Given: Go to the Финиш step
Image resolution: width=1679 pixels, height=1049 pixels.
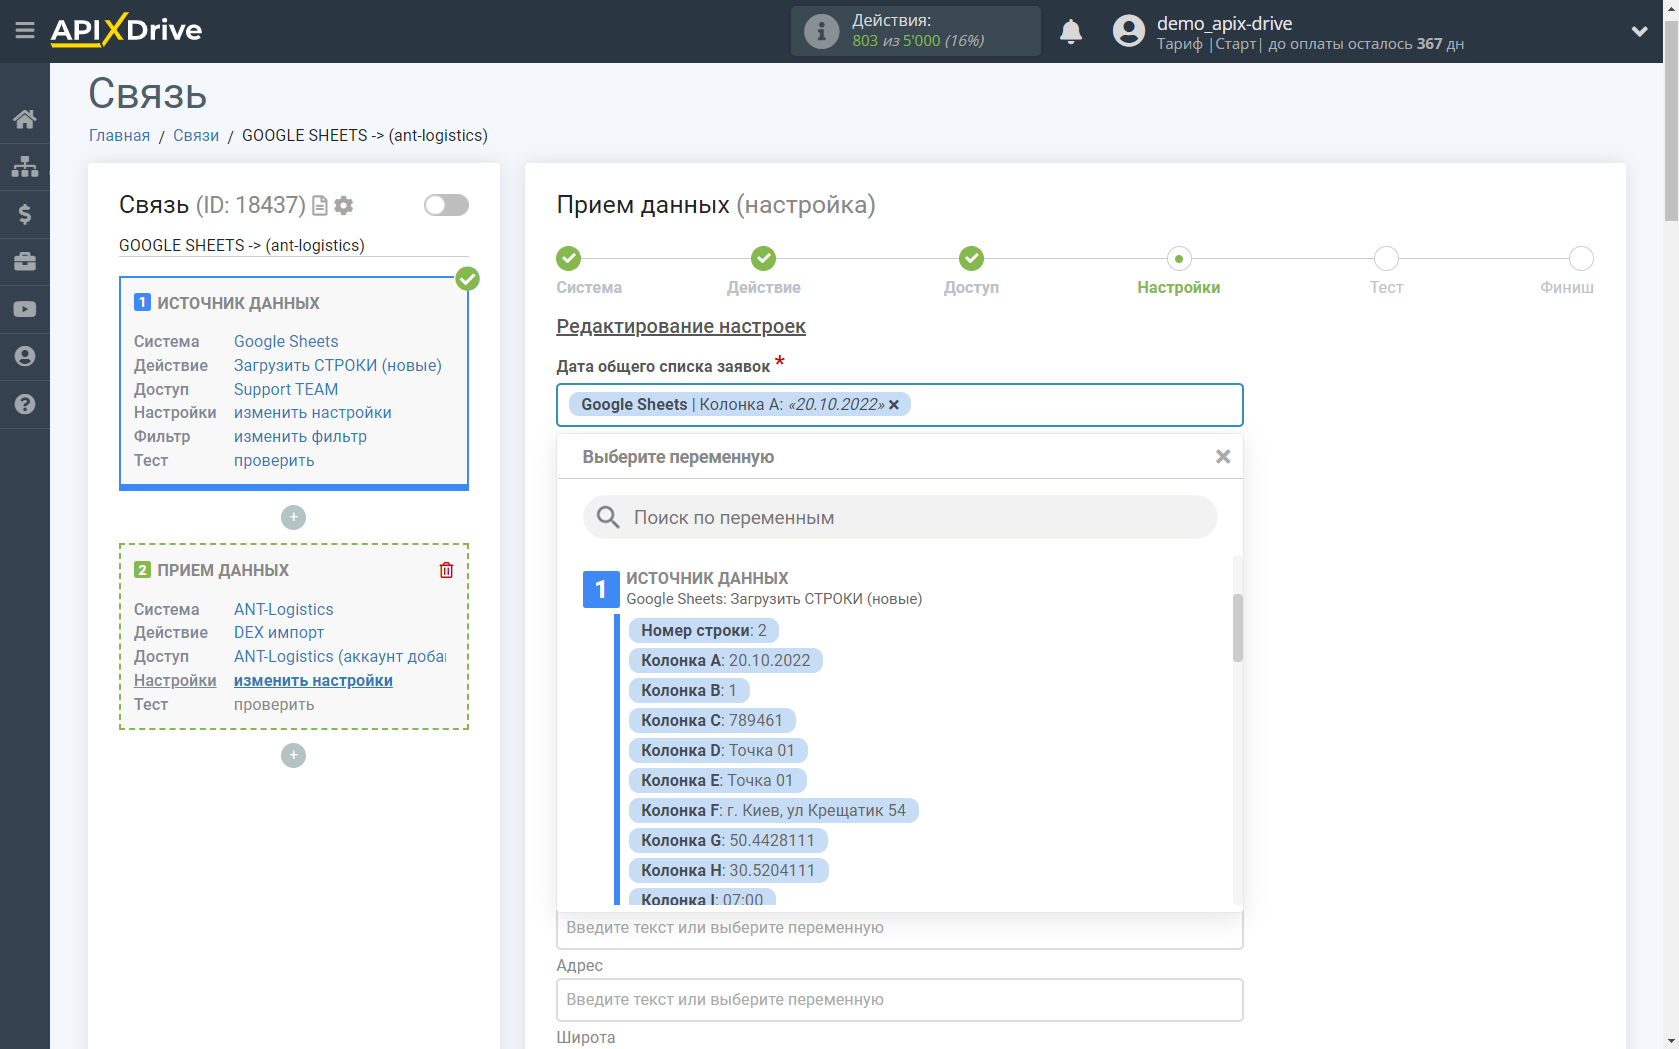Looking at the screenshot, I should 1581,259.
